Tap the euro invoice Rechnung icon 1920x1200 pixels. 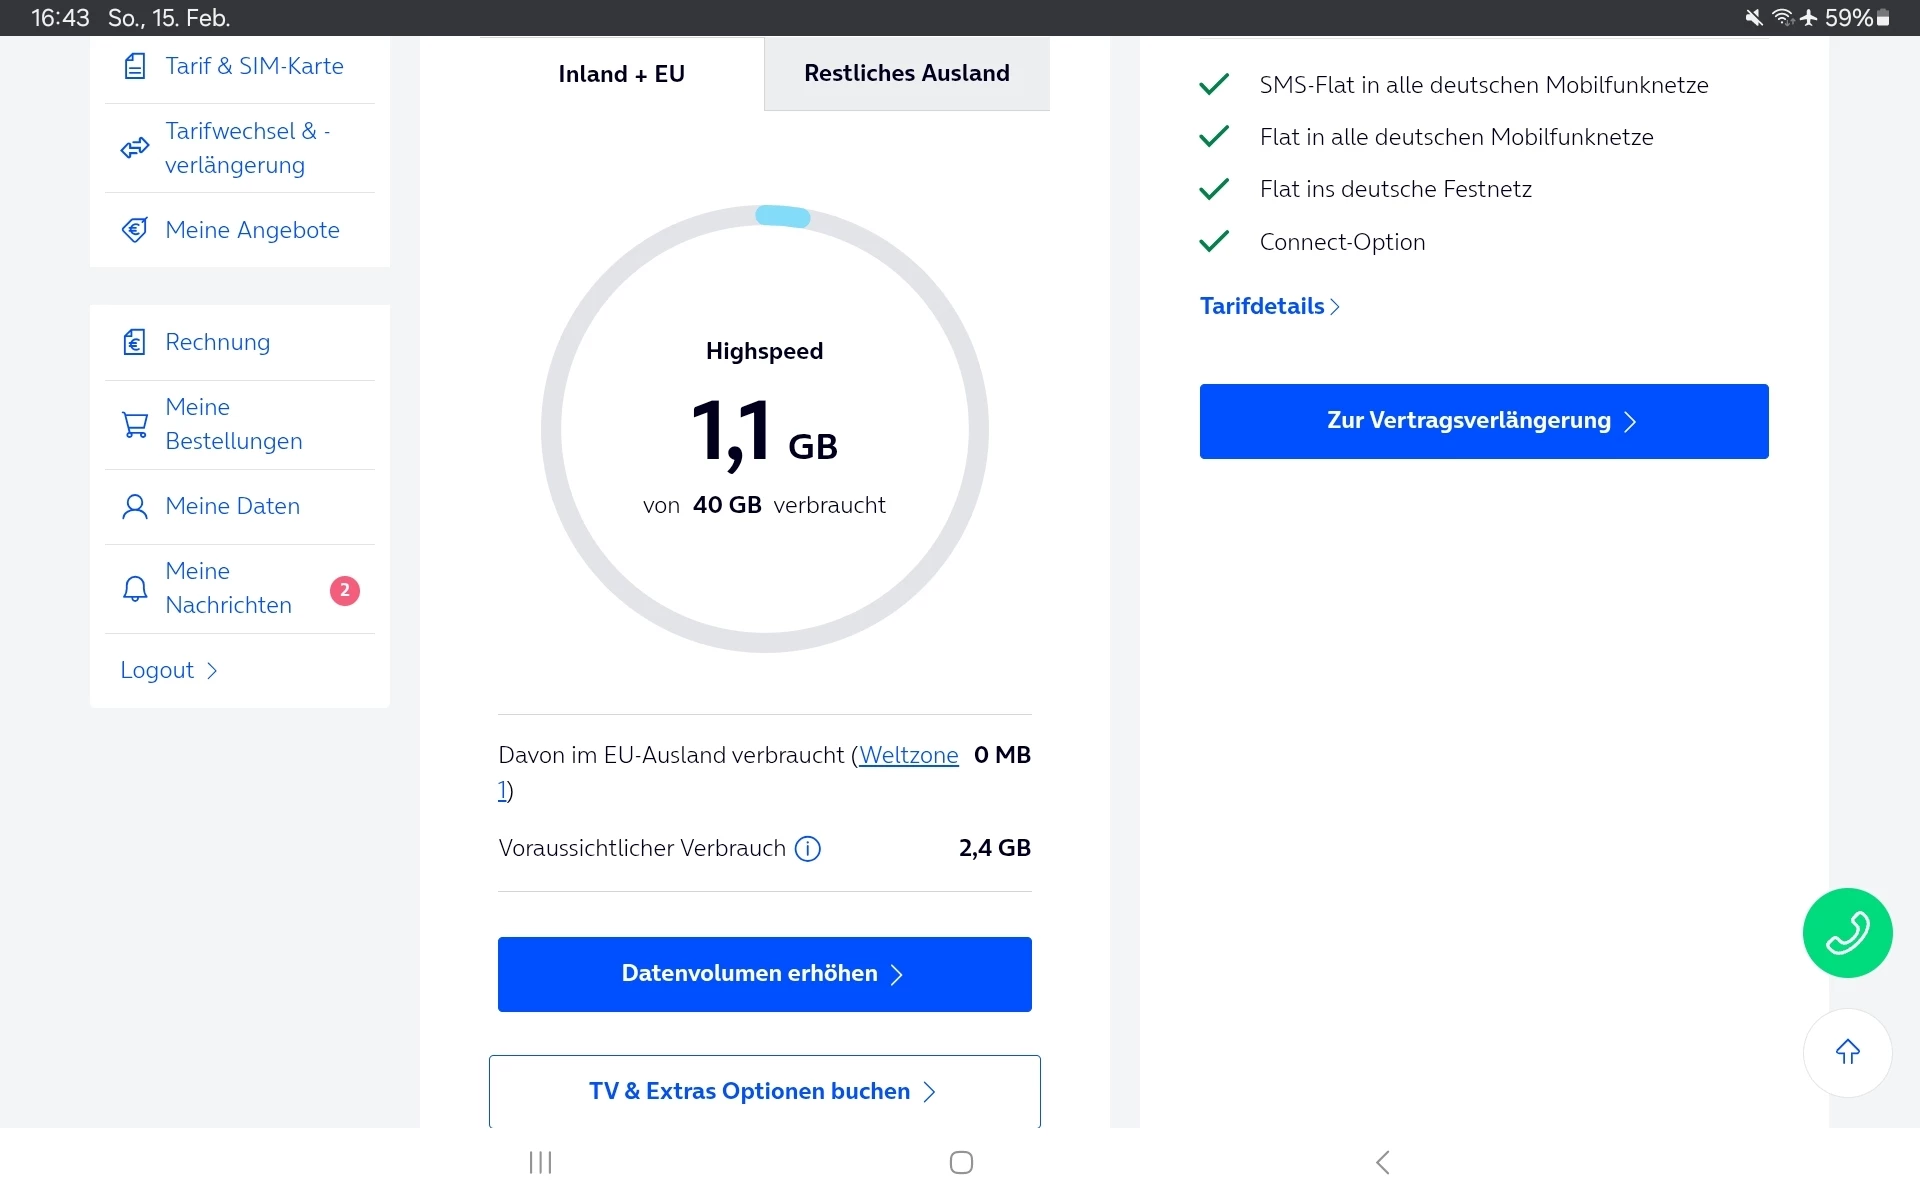pyautogui.click(x=135, y=343)
